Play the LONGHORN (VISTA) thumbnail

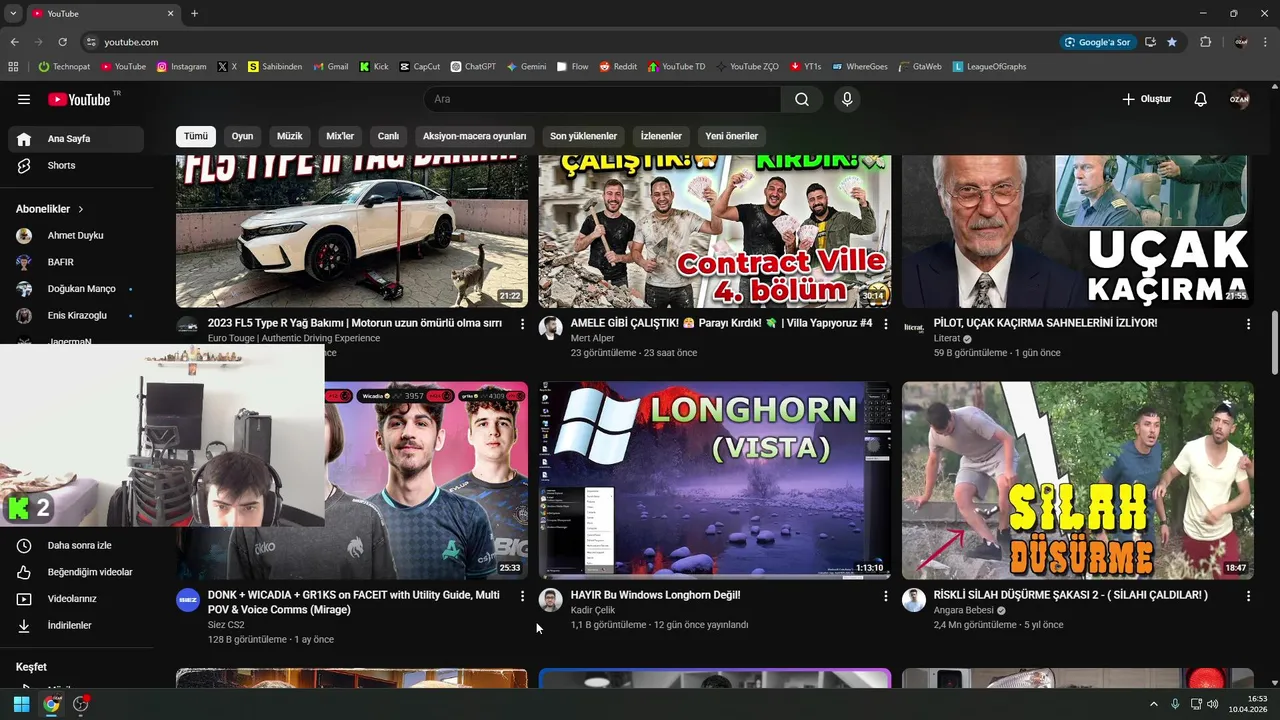click(x=715, y=480)
